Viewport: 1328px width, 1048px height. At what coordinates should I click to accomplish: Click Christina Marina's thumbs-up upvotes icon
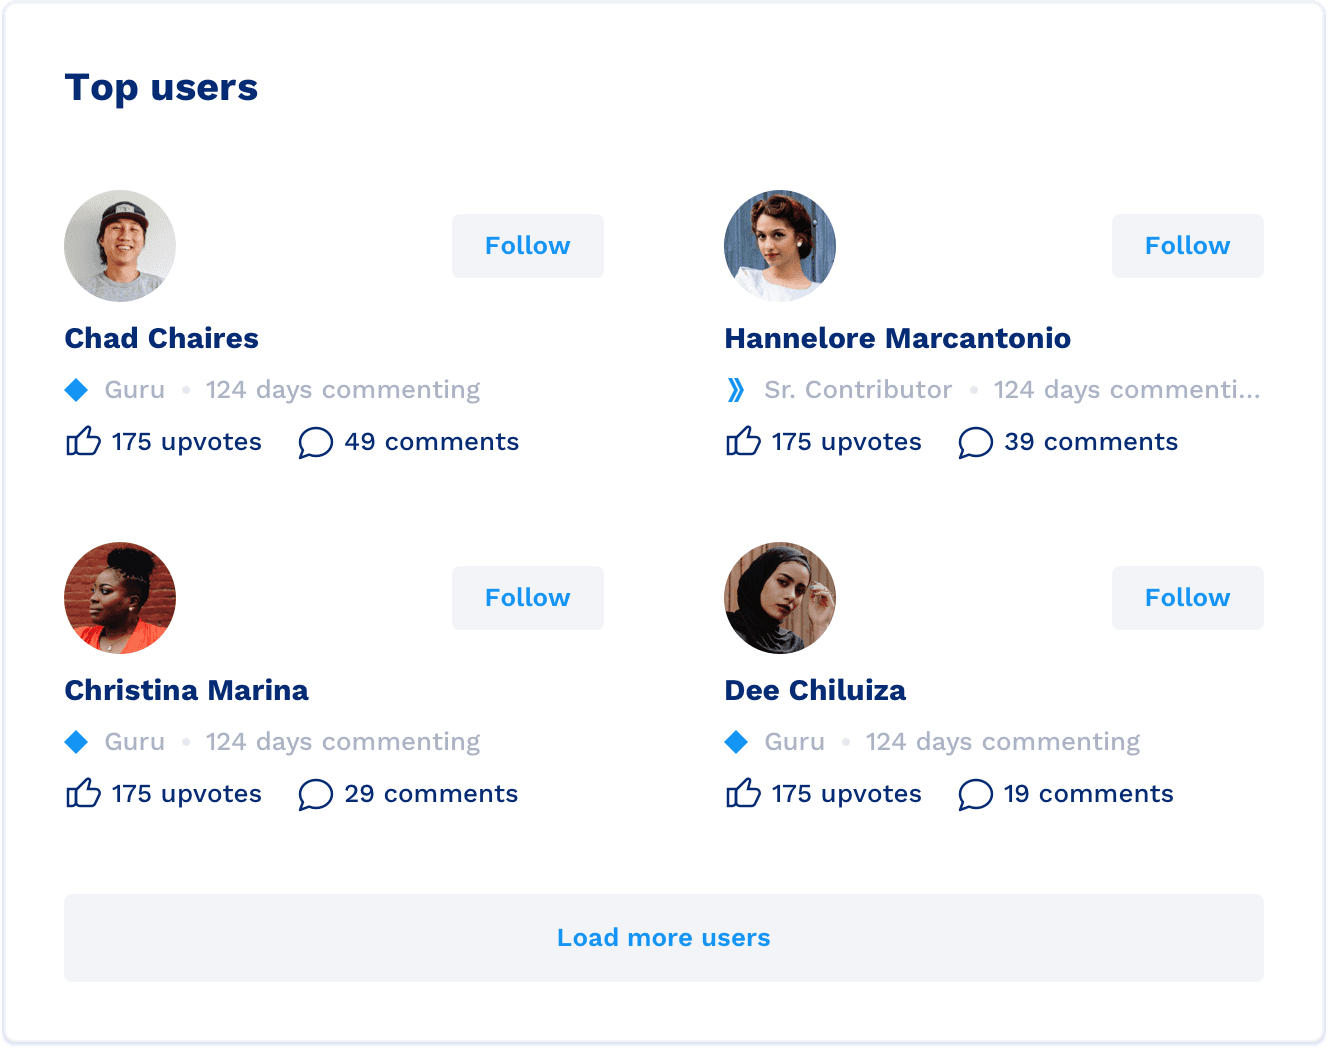(83, 793)
